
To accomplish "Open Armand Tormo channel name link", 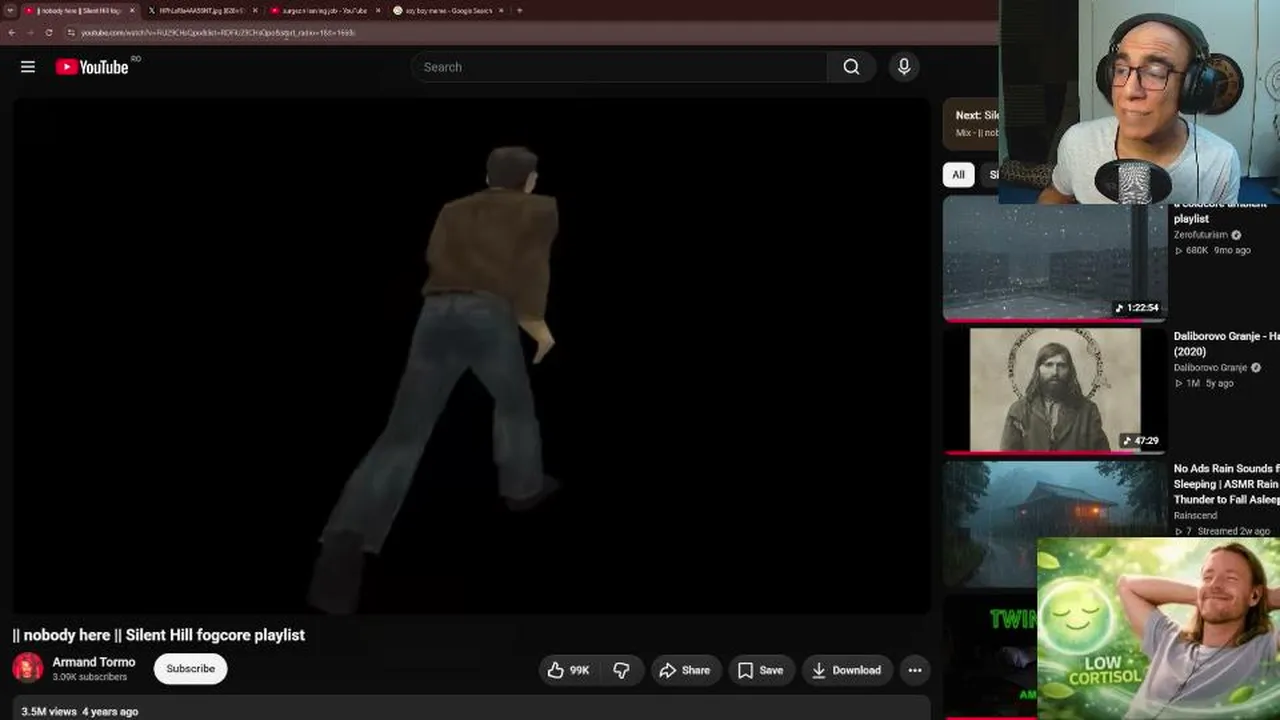I will (94, 662).
